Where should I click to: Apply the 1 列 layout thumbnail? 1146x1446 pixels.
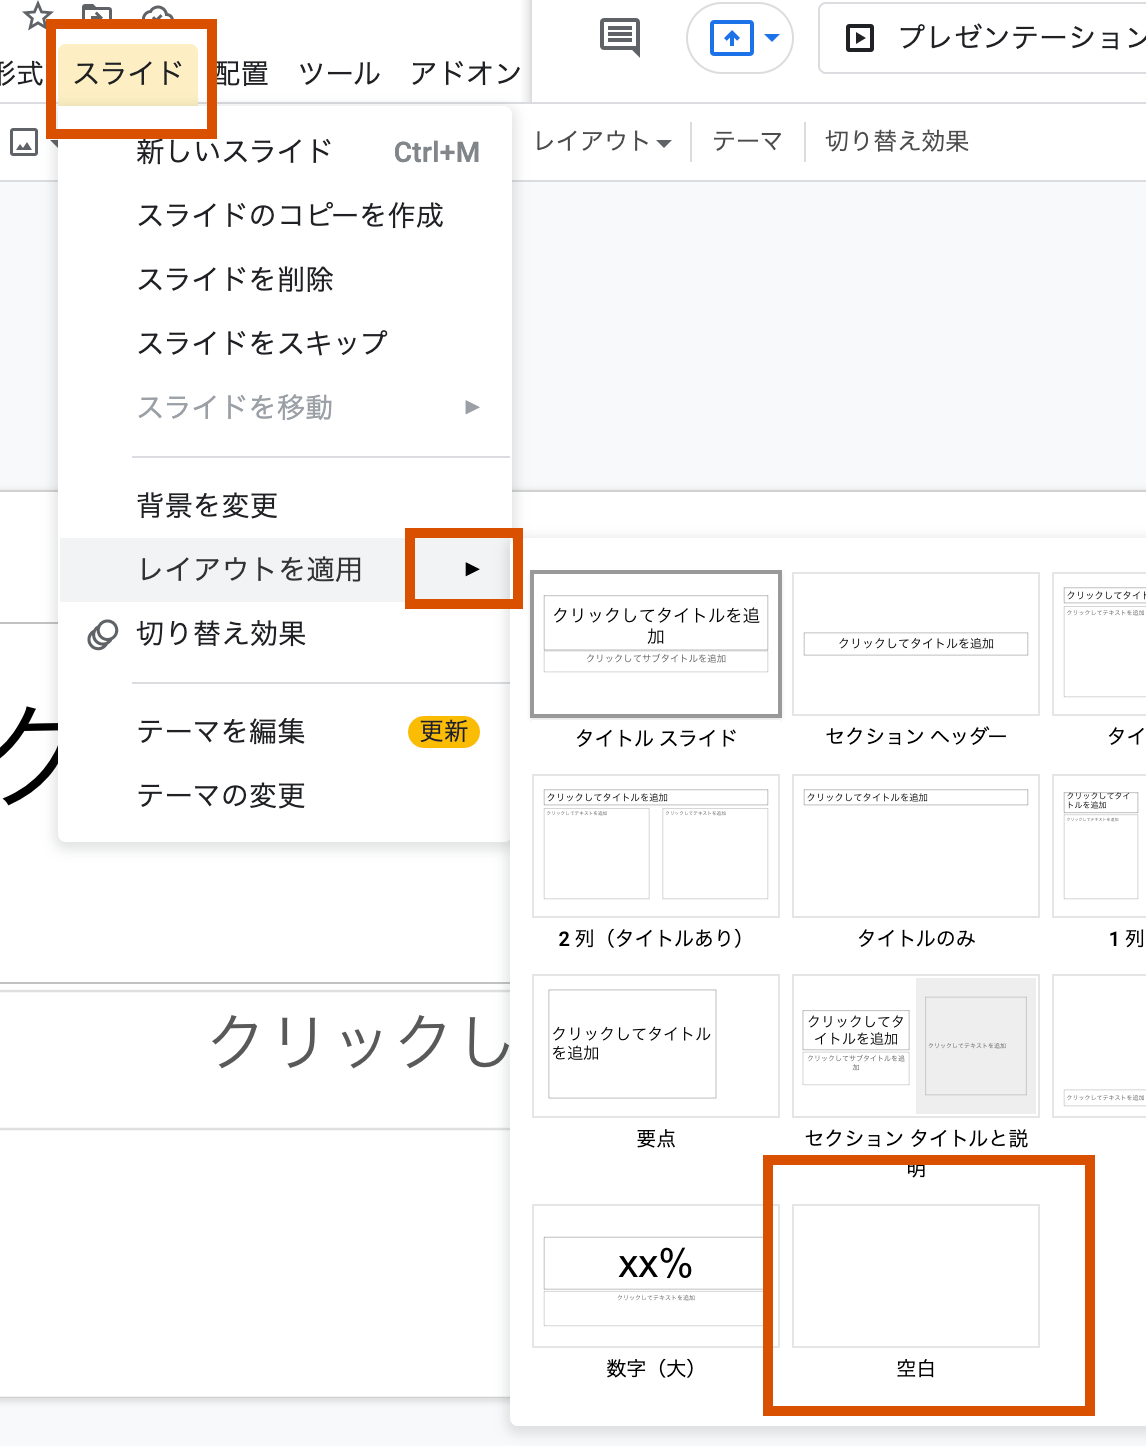click(x=1099, y=846)
